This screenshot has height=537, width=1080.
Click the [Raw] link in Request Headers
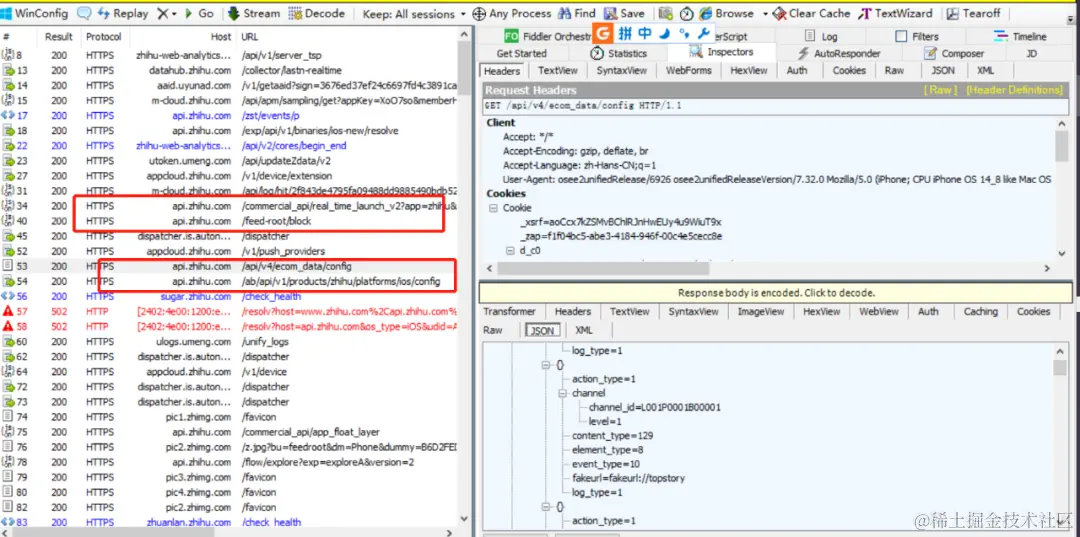[940, 90]
